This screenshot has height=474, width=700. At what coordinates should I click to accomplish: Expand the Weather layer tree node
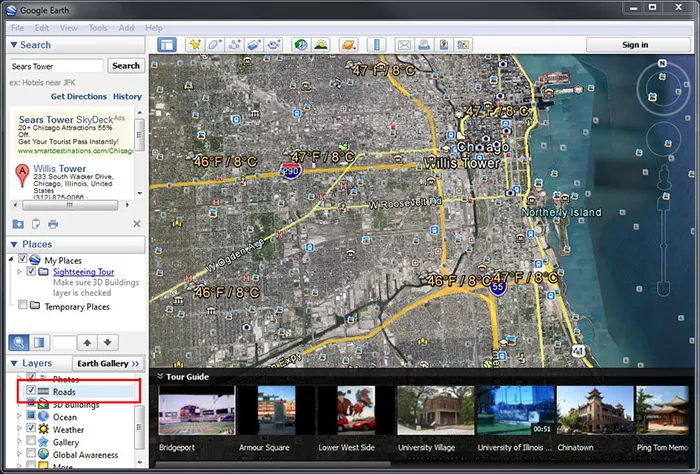19,428
